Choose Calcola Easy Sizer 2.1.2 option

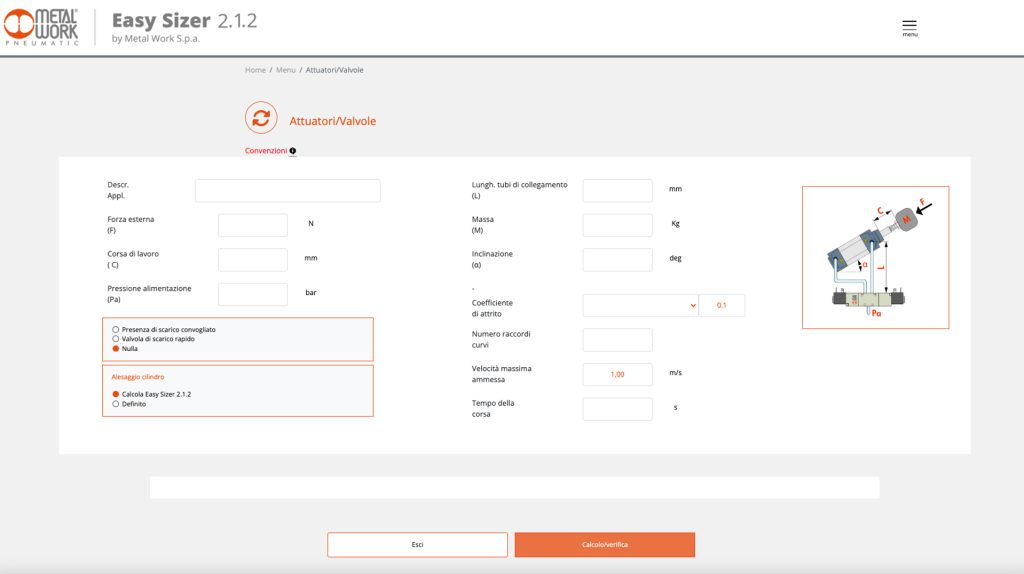pyautogui.click(x=116, y=394)
